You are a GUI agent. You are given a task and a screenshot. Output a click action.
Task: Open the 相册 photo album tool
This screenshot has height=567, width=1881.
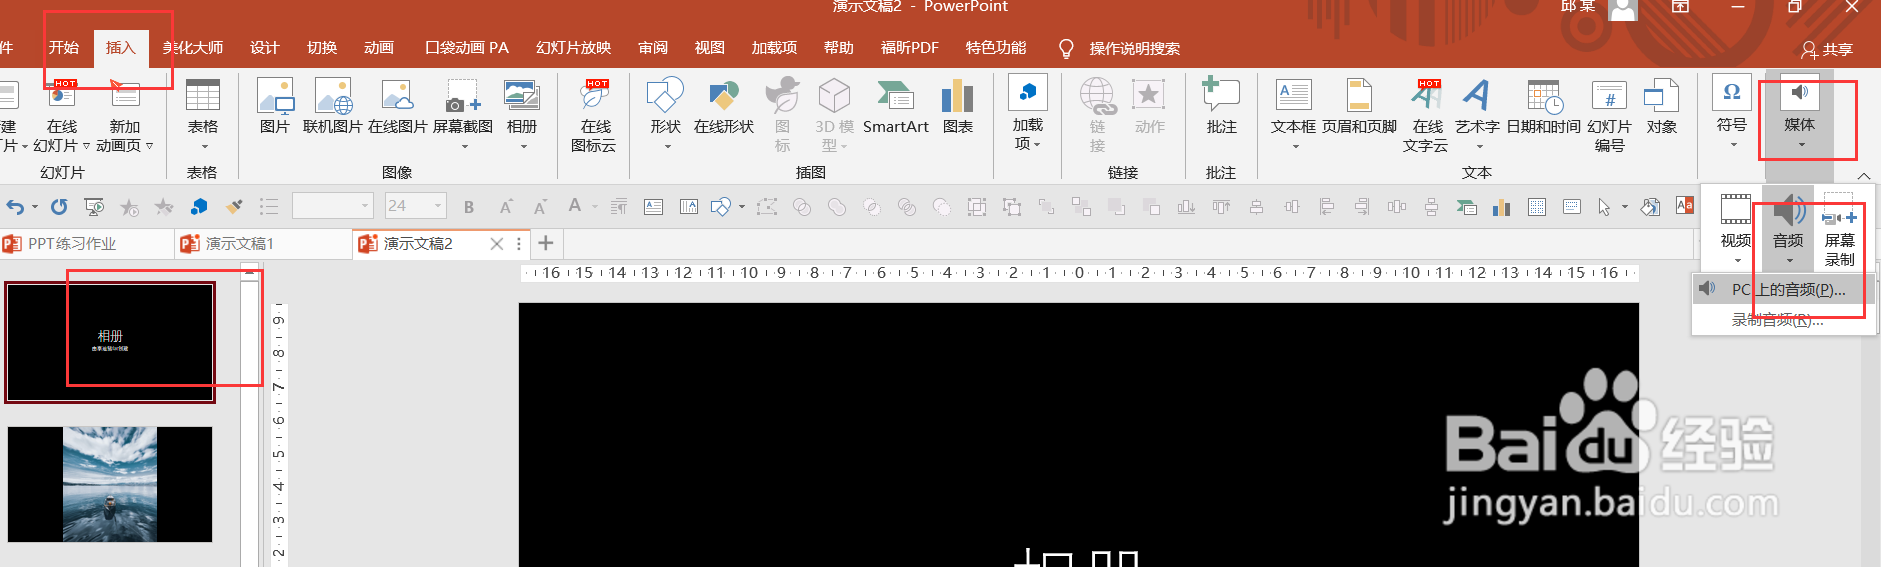522,113
